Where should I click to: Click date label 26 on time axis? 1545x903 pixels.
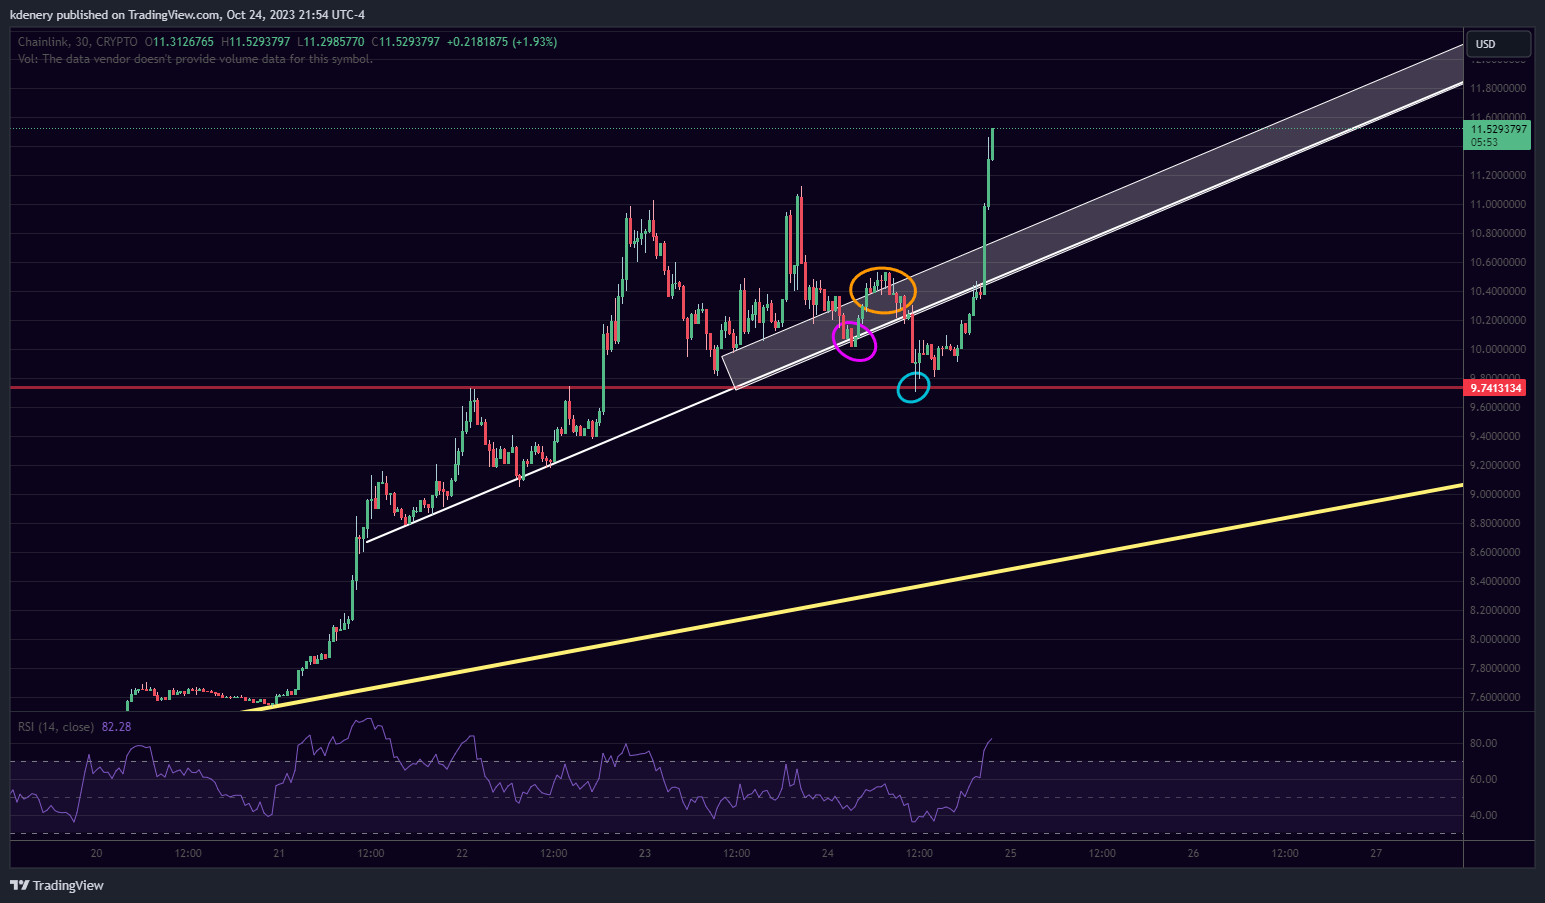[x=1194, y=853]
